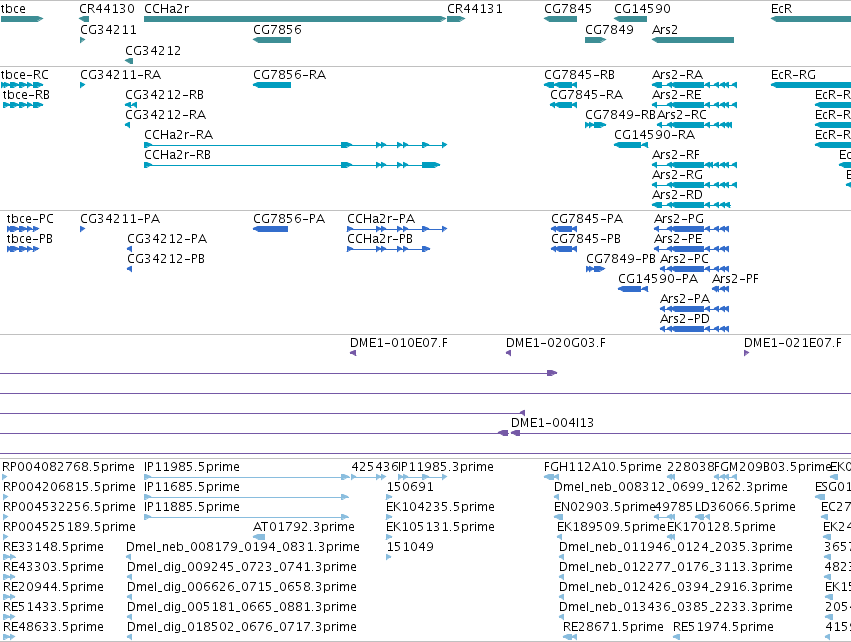The width and height of the screenshot is (851, 642).
Task: Click protein Ars2-PD
Action: coord(684,319)
